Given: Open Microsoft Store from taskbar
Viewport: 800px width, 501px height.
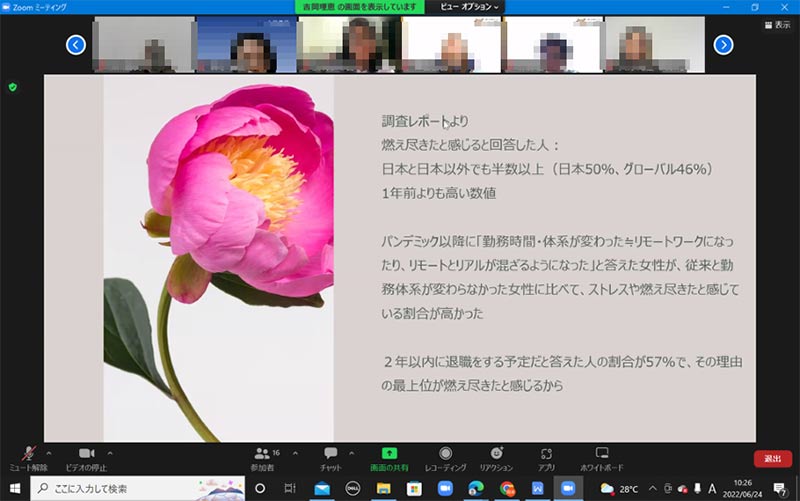Looking at the screenshot, I should coord(414,489).
